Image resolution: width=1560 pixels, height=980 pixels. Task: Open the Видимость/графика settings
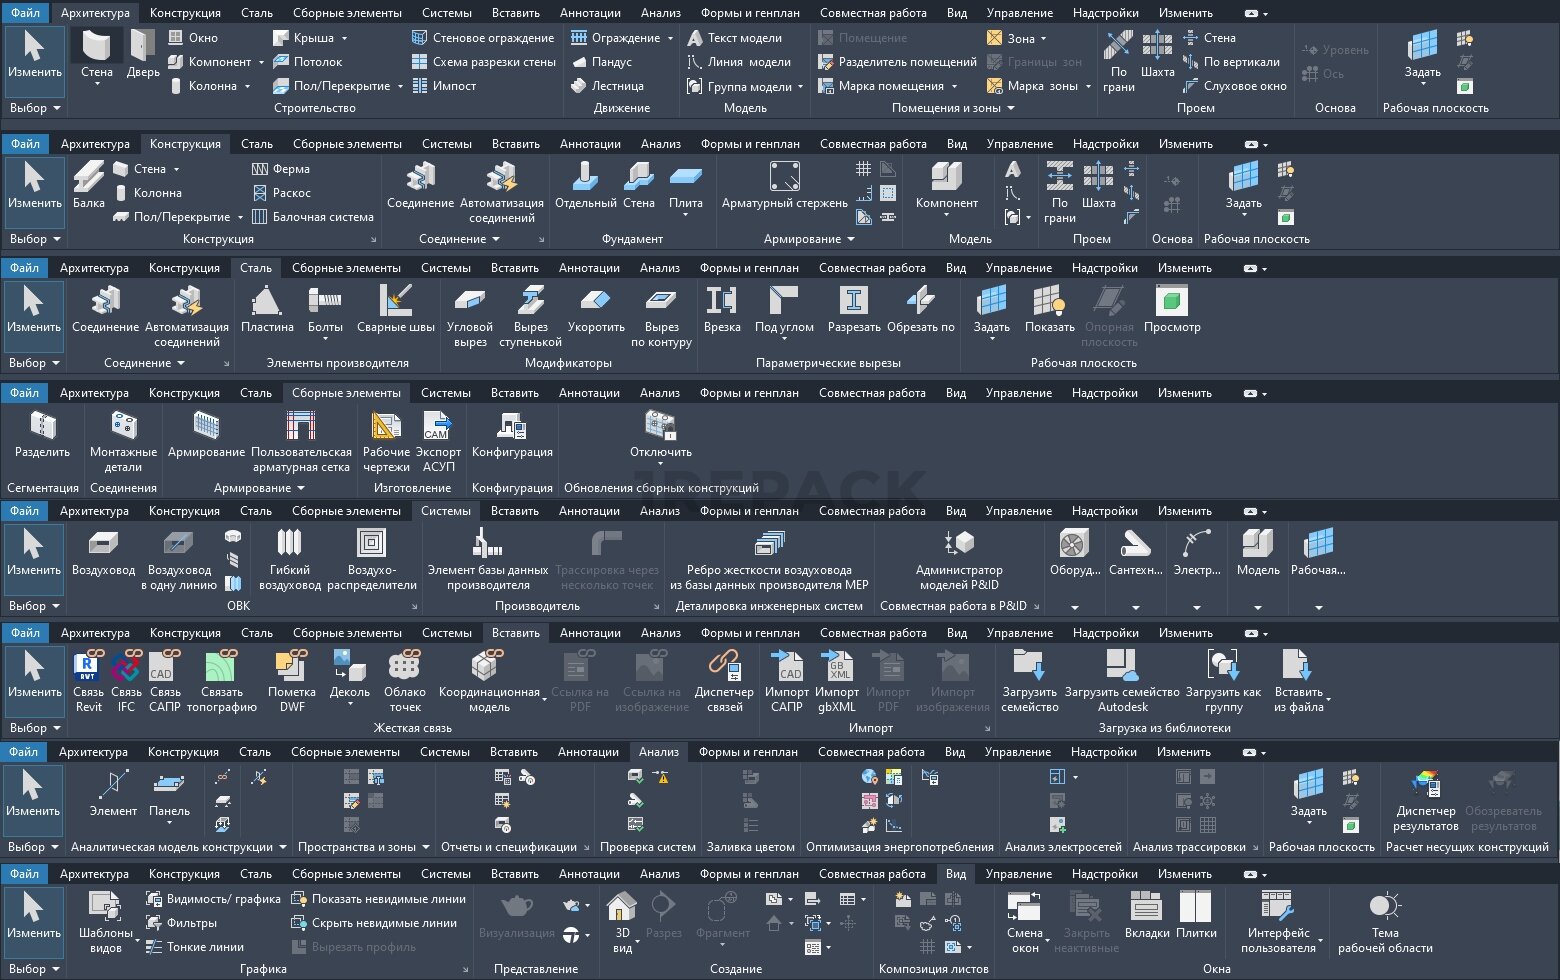point(213,899)
